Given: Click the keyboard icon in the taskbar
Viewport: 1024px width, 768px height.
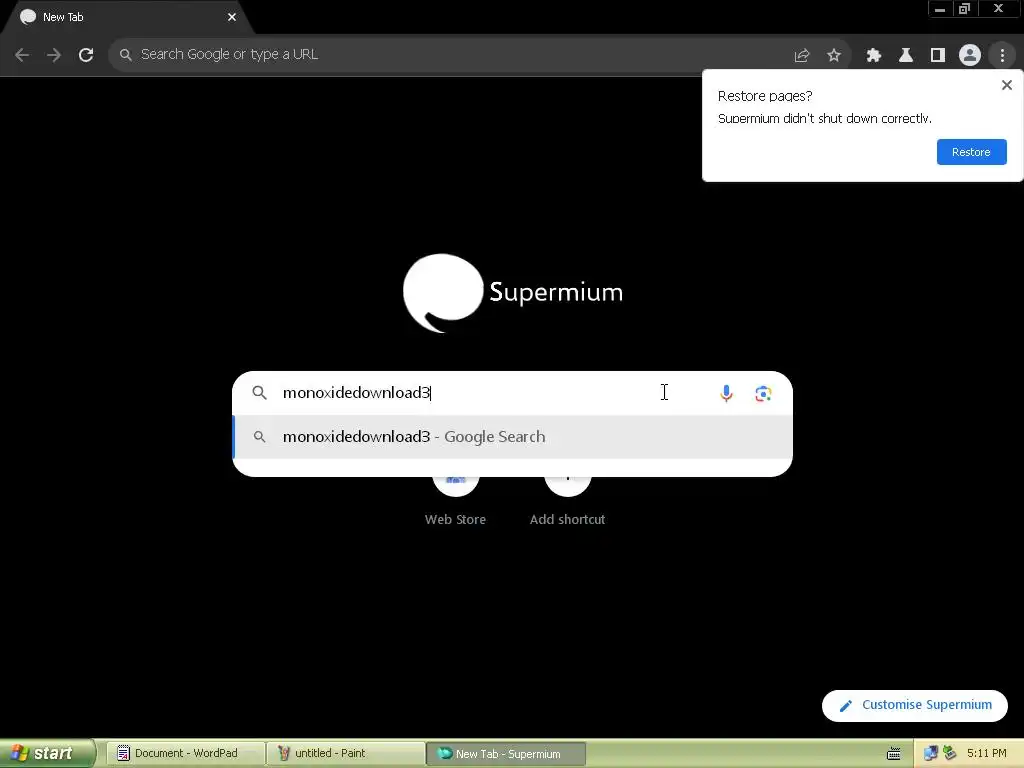Looking at the screenshot, I should click(x=893, y=754).
